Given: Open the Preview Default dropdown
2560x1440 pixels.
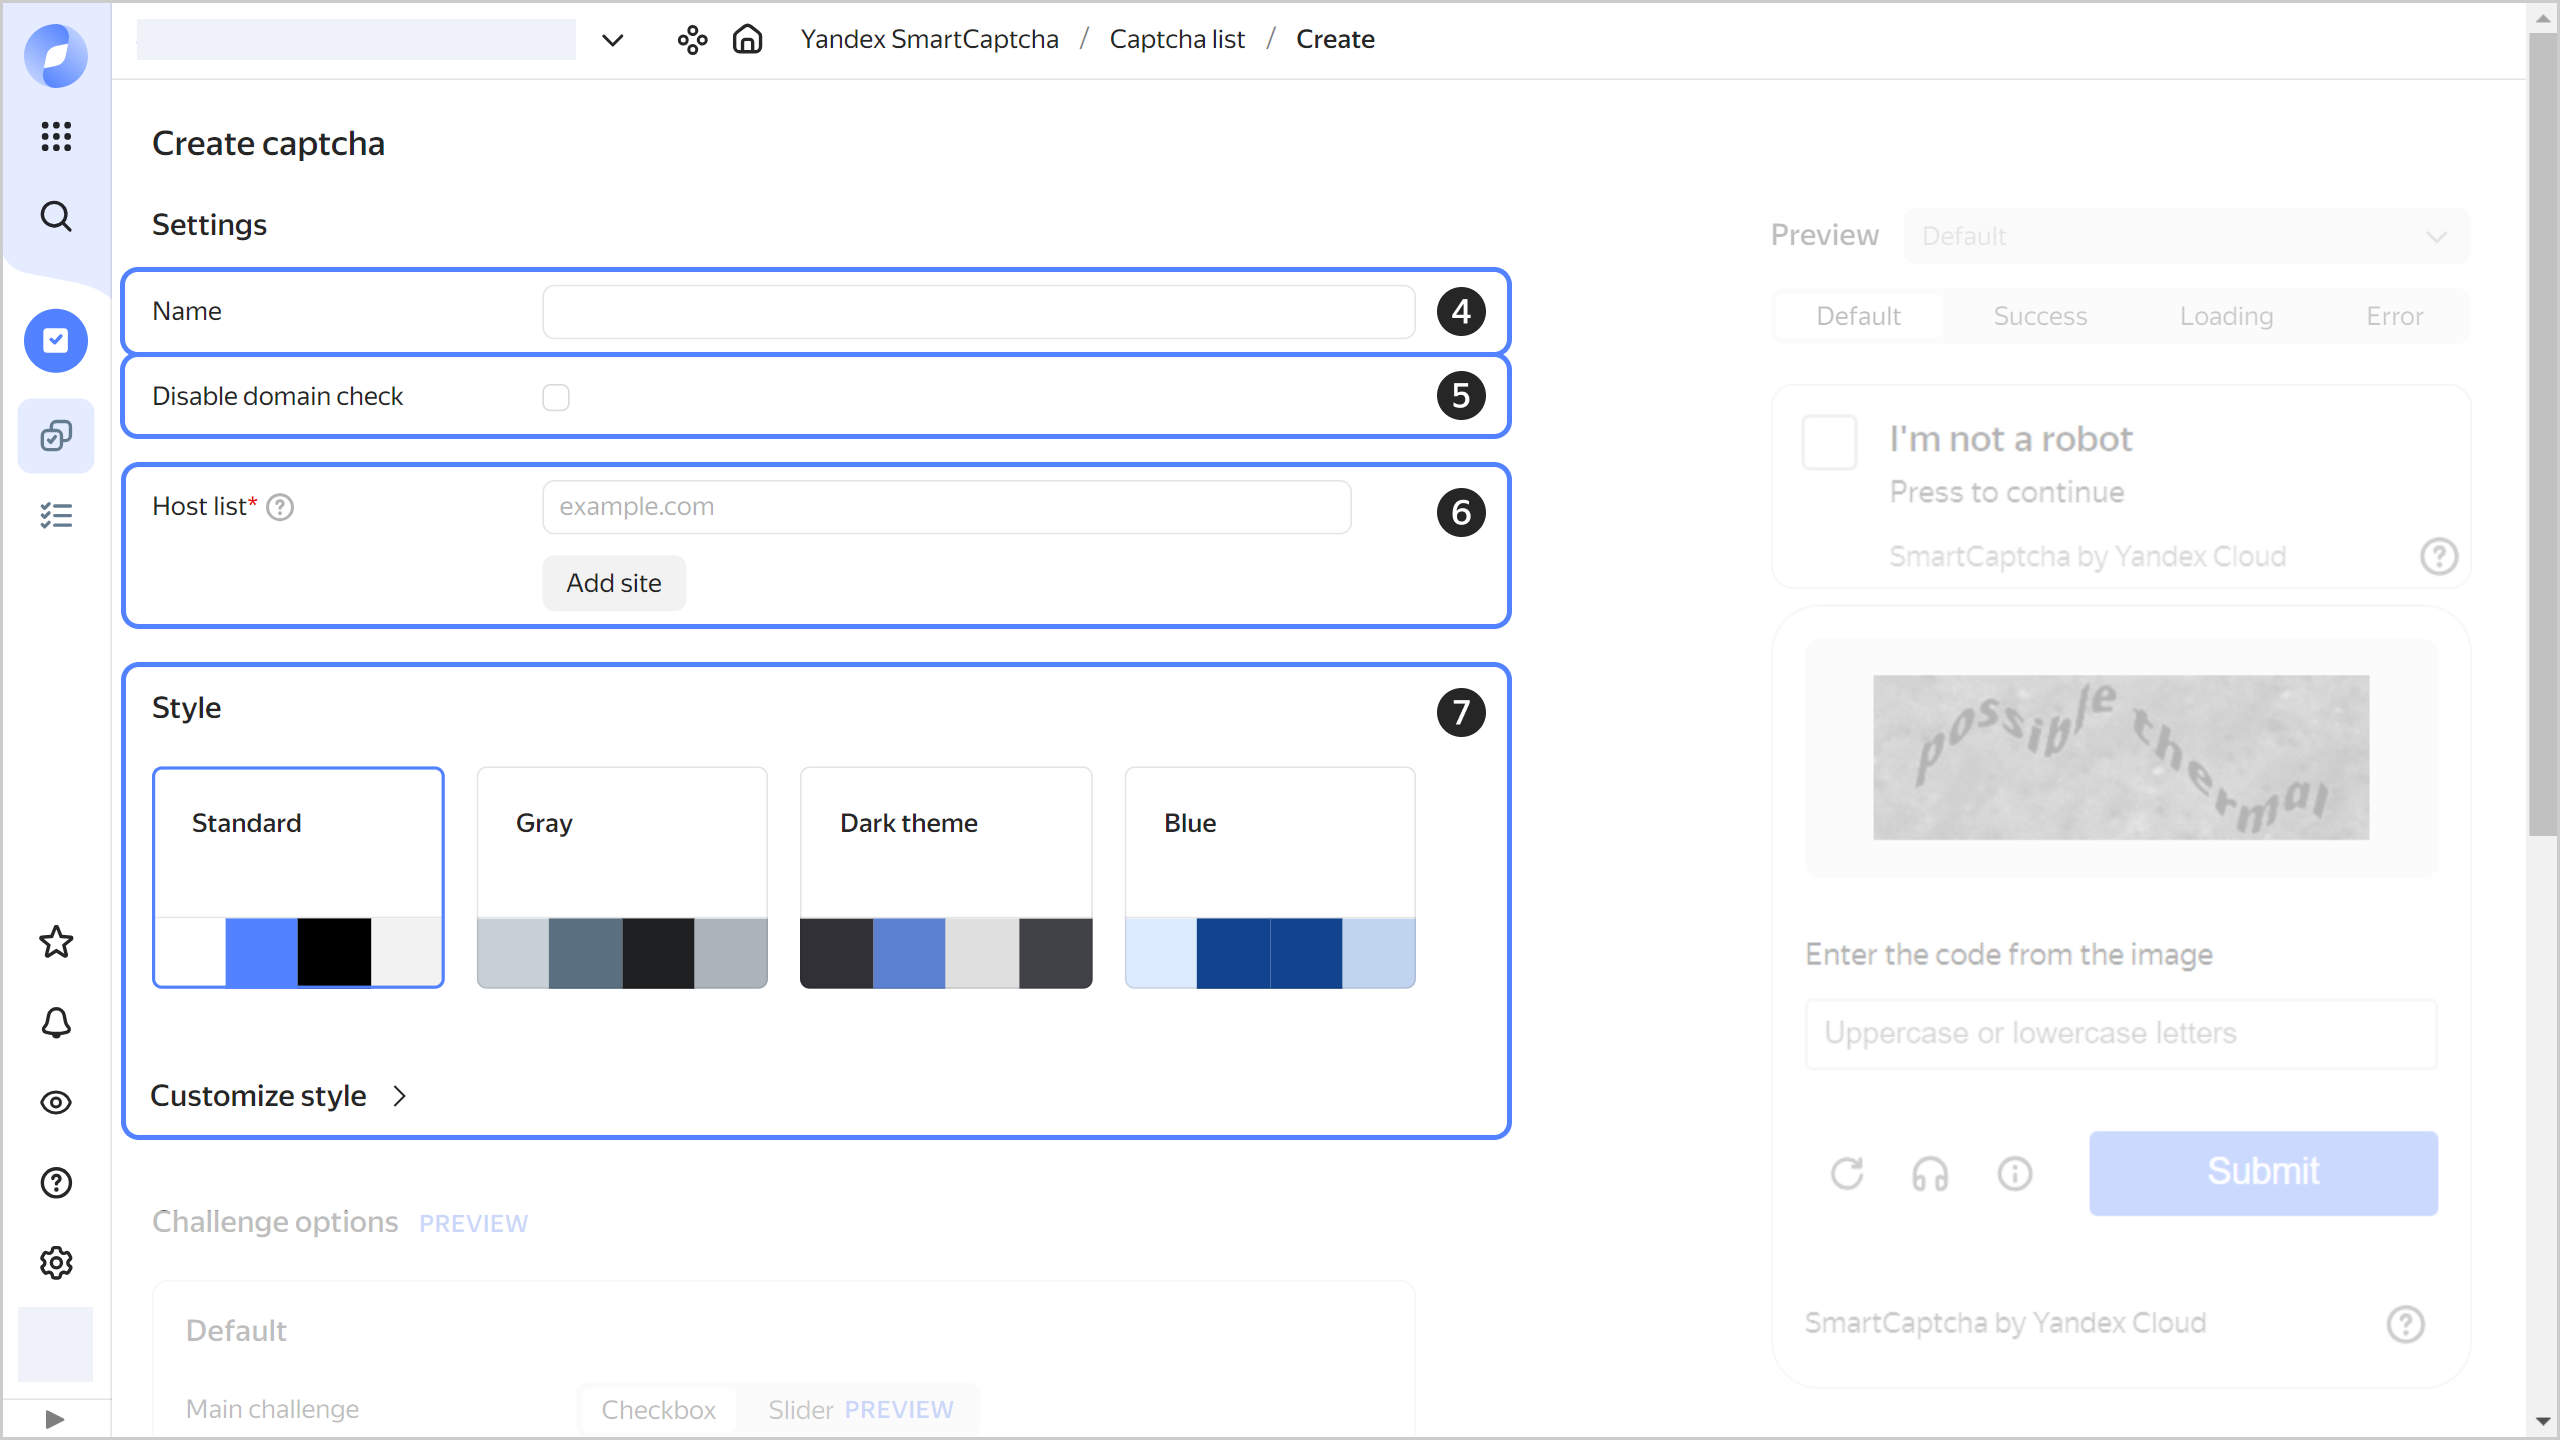Looking at the screenshot, I should coord(2186,236).
